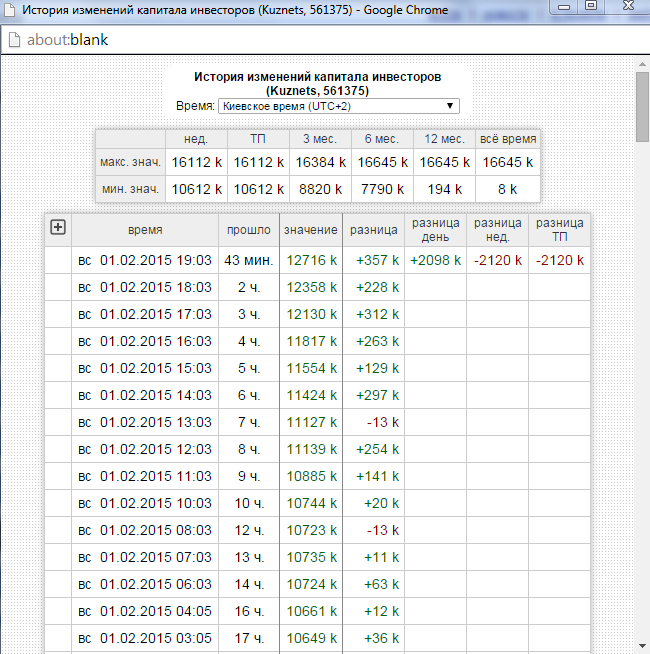Click the всё время summary header
Viewport: 650px width, 654px height.
507,139
